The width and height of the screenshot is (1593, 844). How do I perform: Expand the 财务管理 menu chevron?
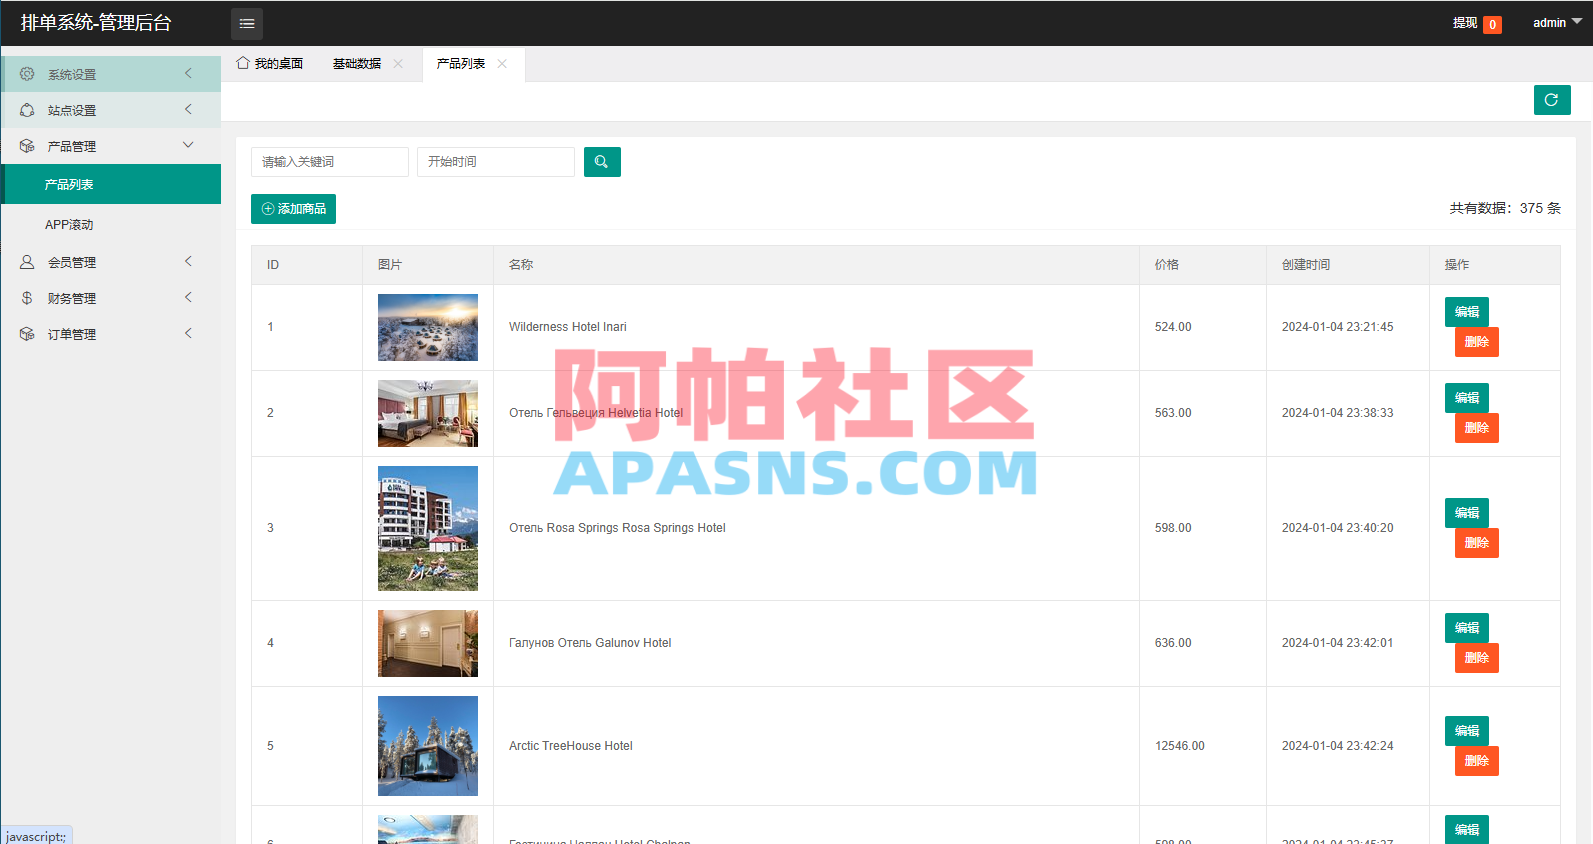[188, 297]
